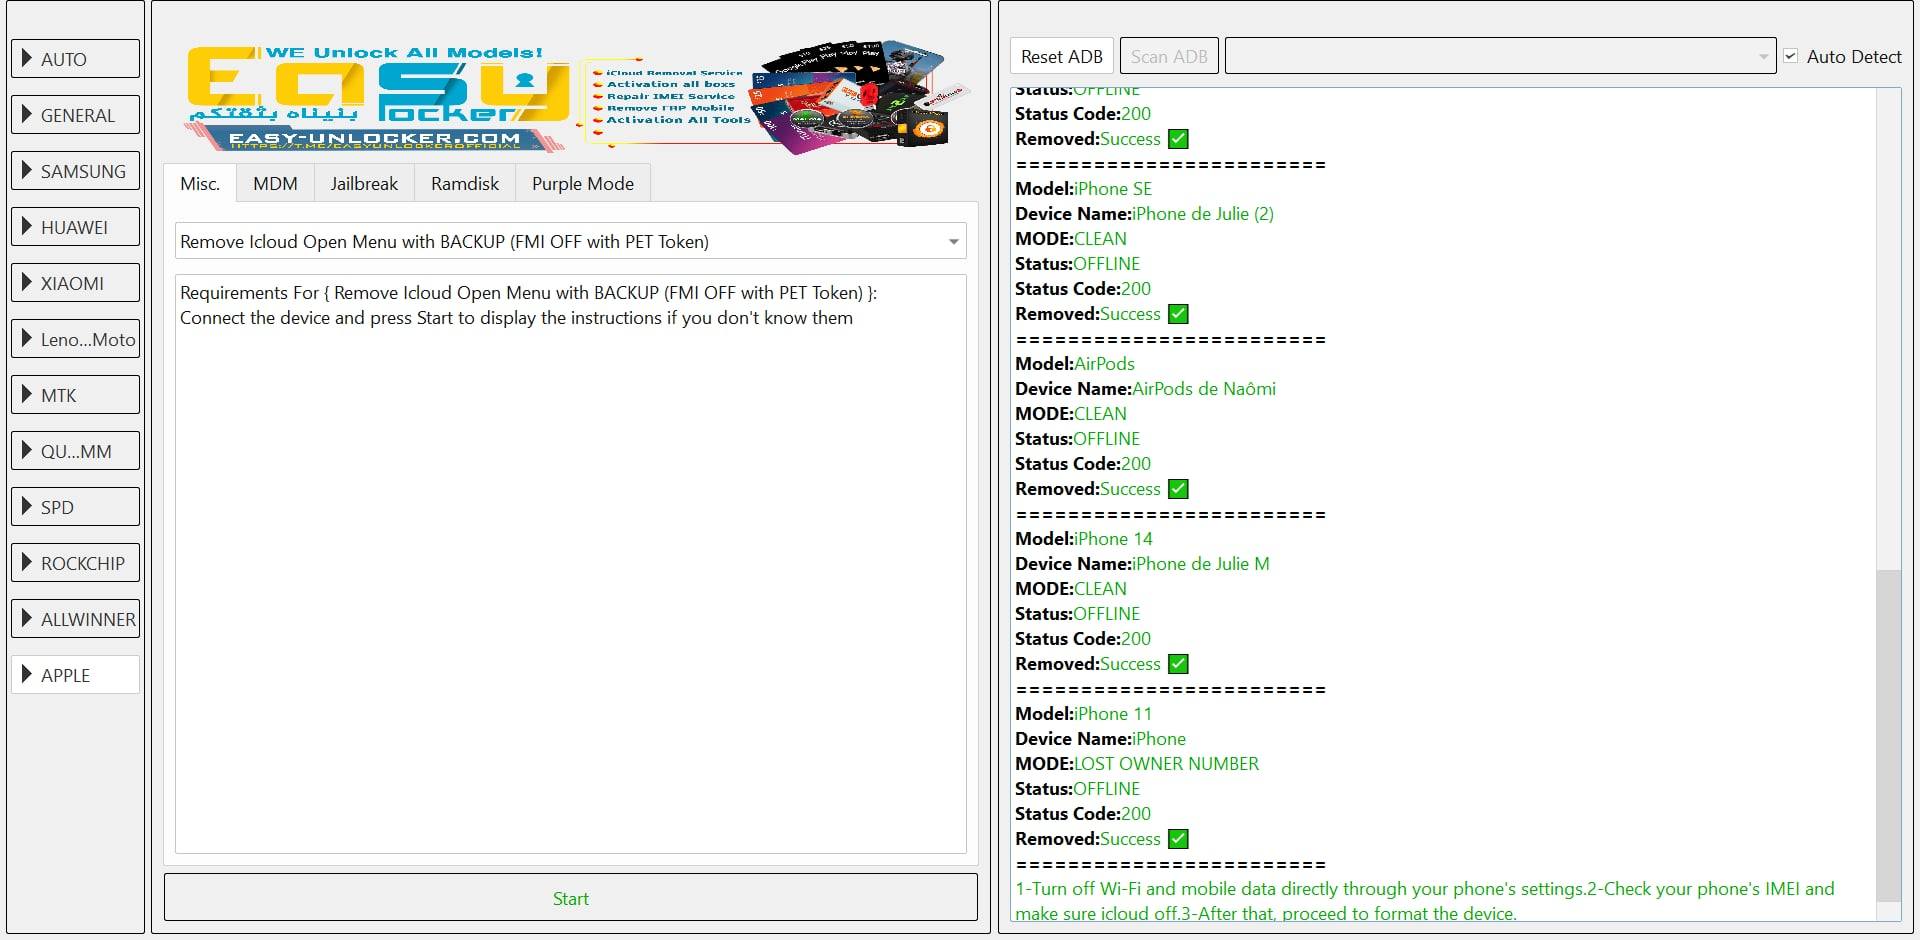Click green checkmark for iPhone SE Removed
The height and width of the screenshot is (940, 1920).
click(x=1178, y=314)
